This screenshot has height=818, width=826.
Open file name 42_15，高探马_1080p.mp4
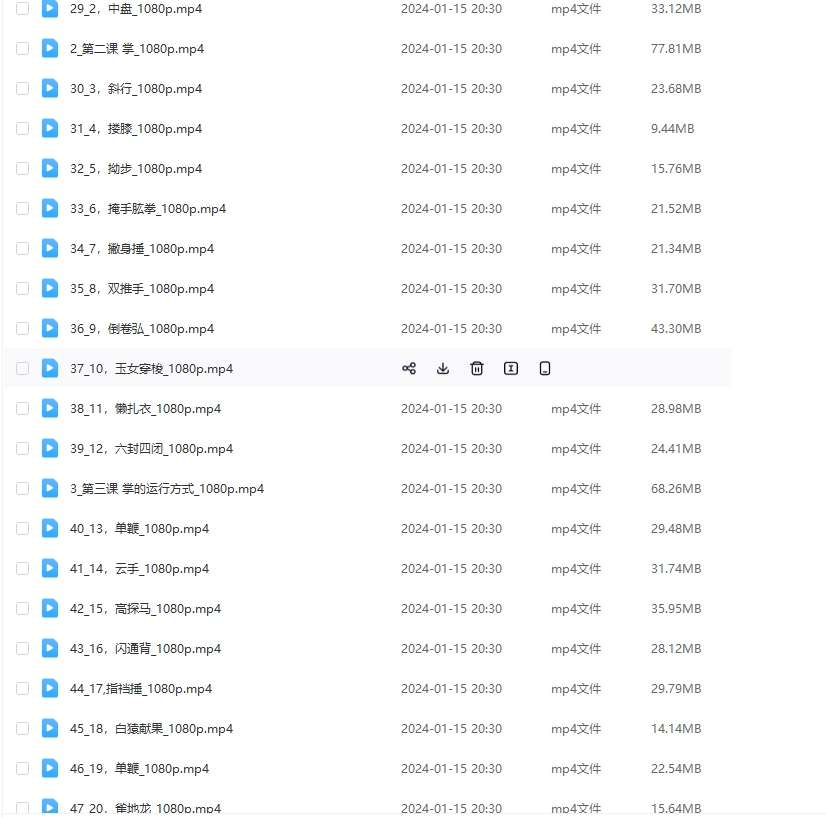click(145, 609)
